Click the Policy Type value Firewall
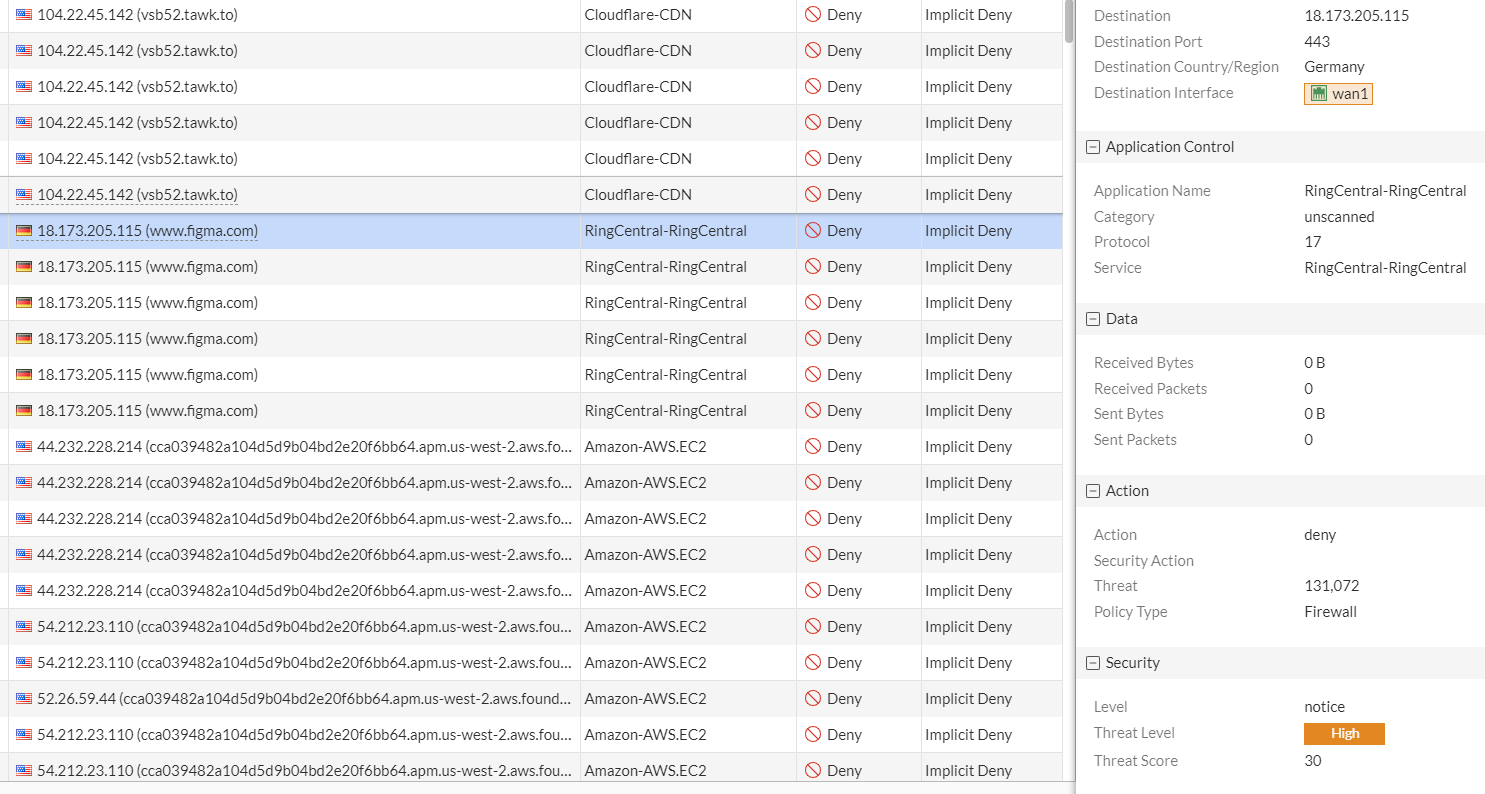The width and height of the screenshot is (1485, 794). point(1331,612)
